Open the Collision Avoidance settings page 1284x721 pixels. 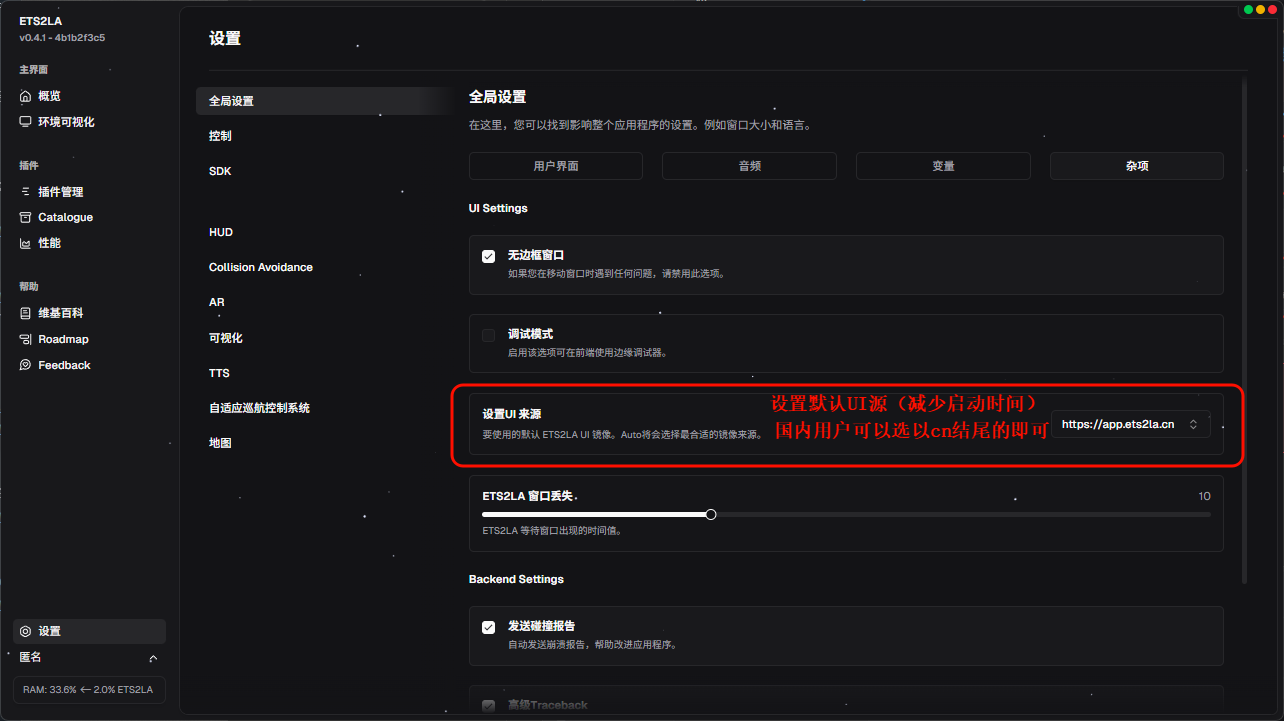tap(261, 267)
